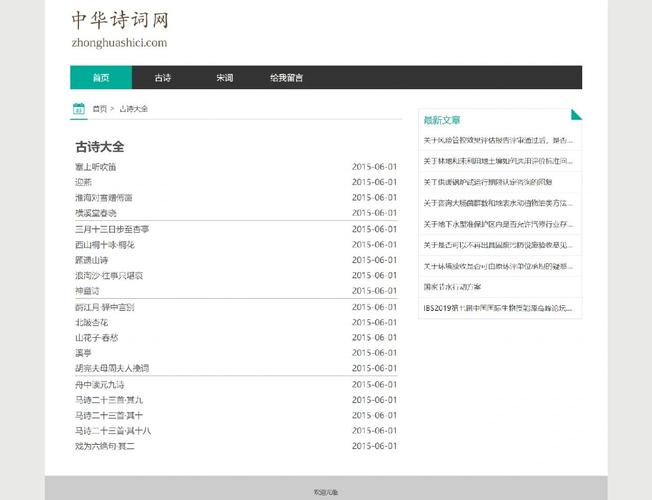Image resolution: width=652 pixels, height=500 pixels.
Task: Open the article starting 关于林地和未利用地
Action: 498,161
